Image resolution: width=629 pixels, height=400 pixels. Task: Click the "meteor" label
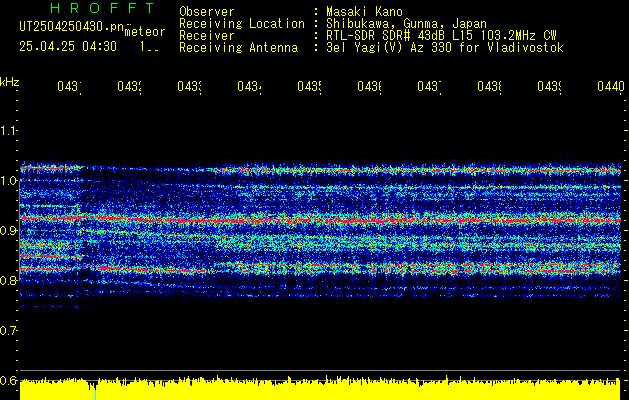145,32
